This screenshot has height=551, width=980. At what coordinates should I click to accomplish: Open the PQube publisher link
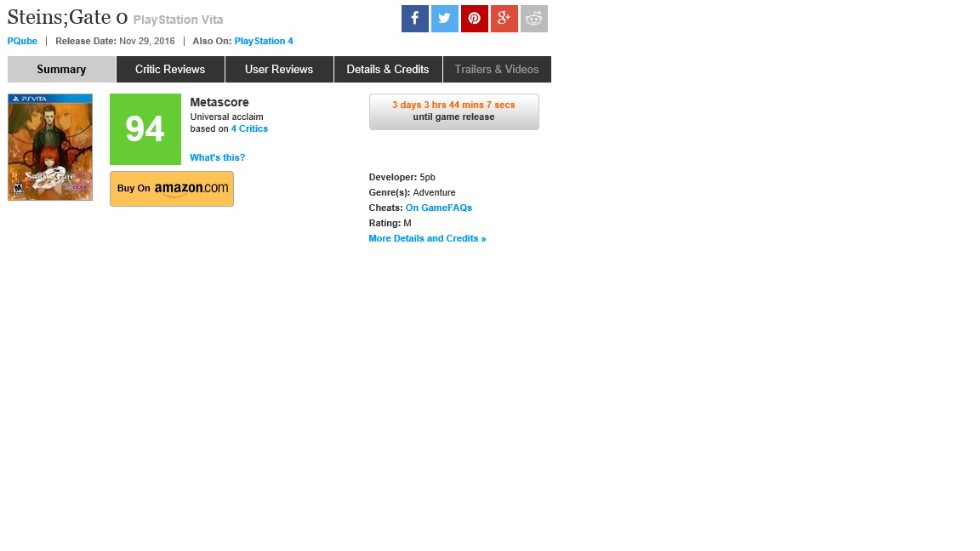(x=22, y=41)
